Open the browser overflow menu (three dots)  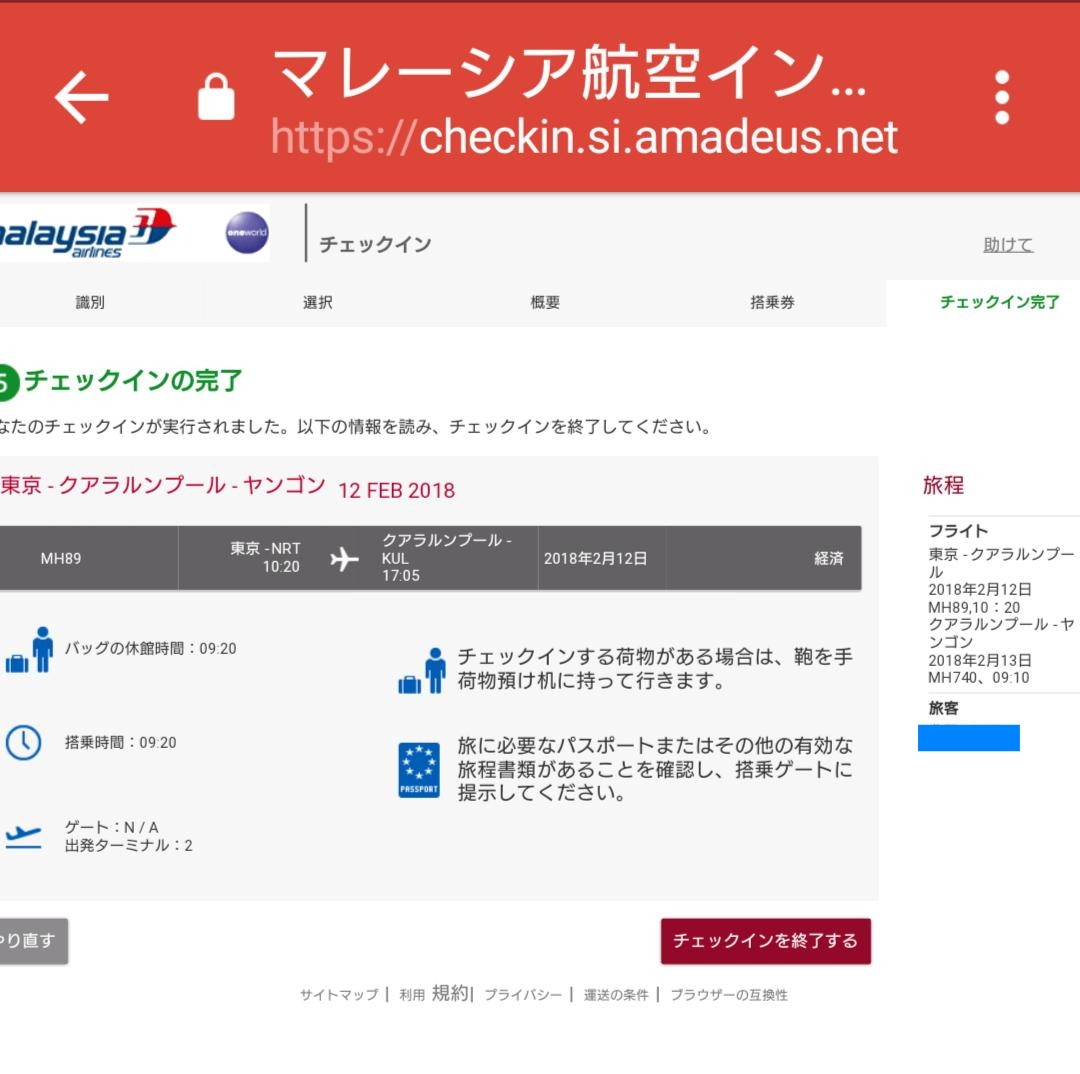coord(1000,97)
